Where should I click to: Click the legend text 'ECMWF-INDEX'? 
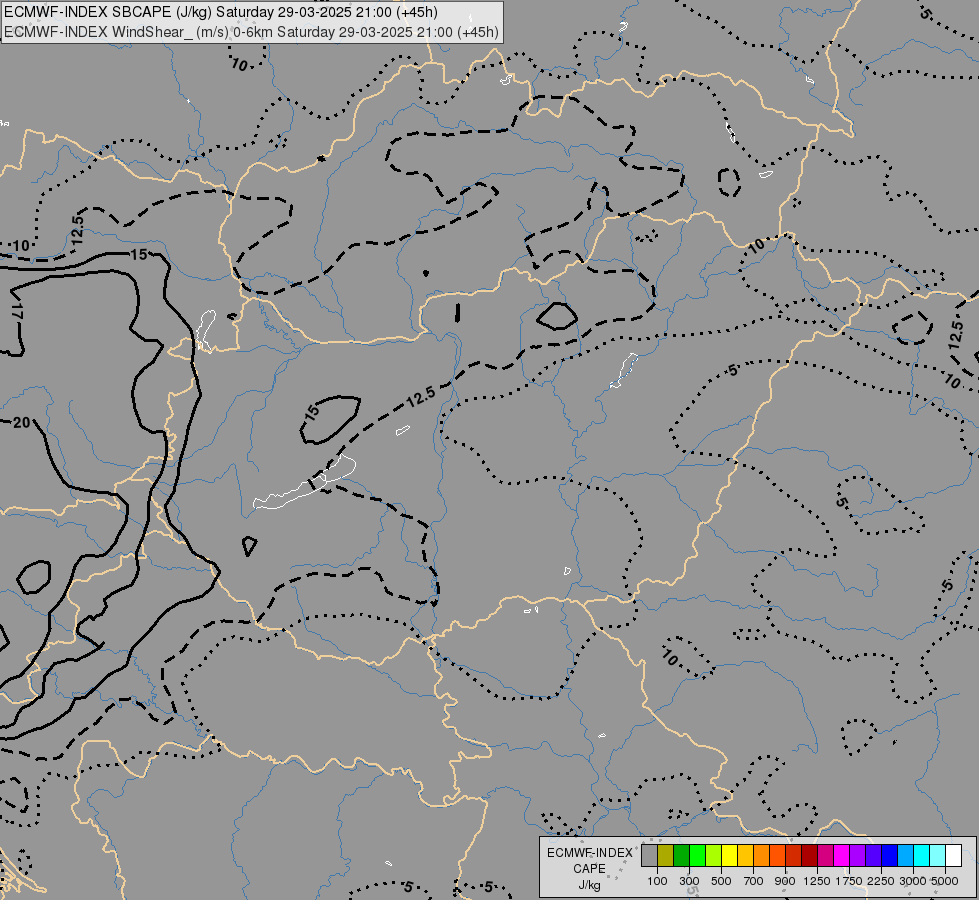click(x=590, y=853)
